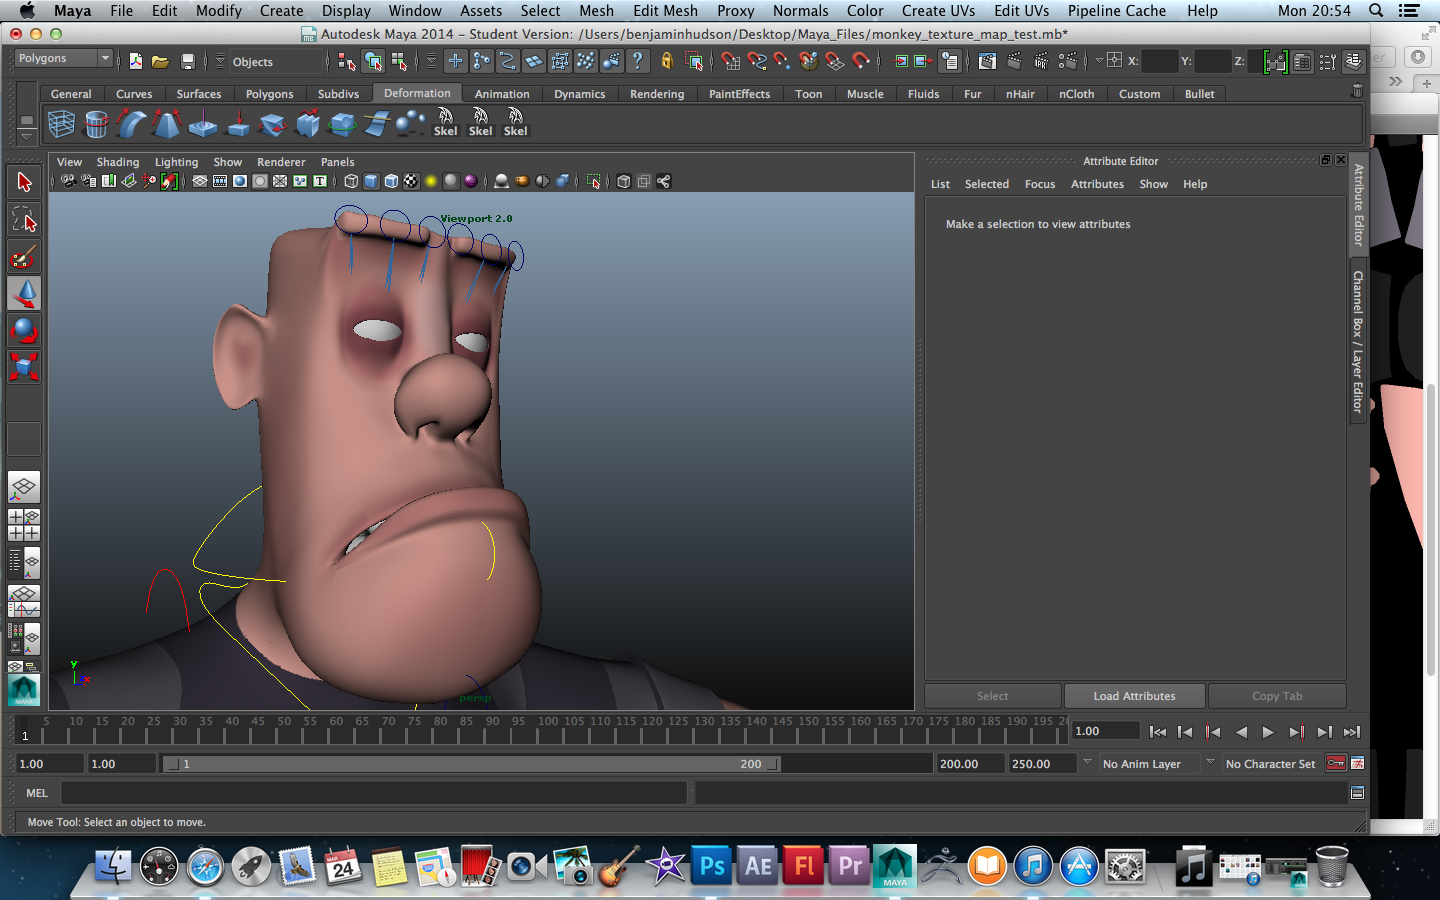Click into the MEL command input field
This screenshot has width=1440, height=900.
click(x=373, y=793)
